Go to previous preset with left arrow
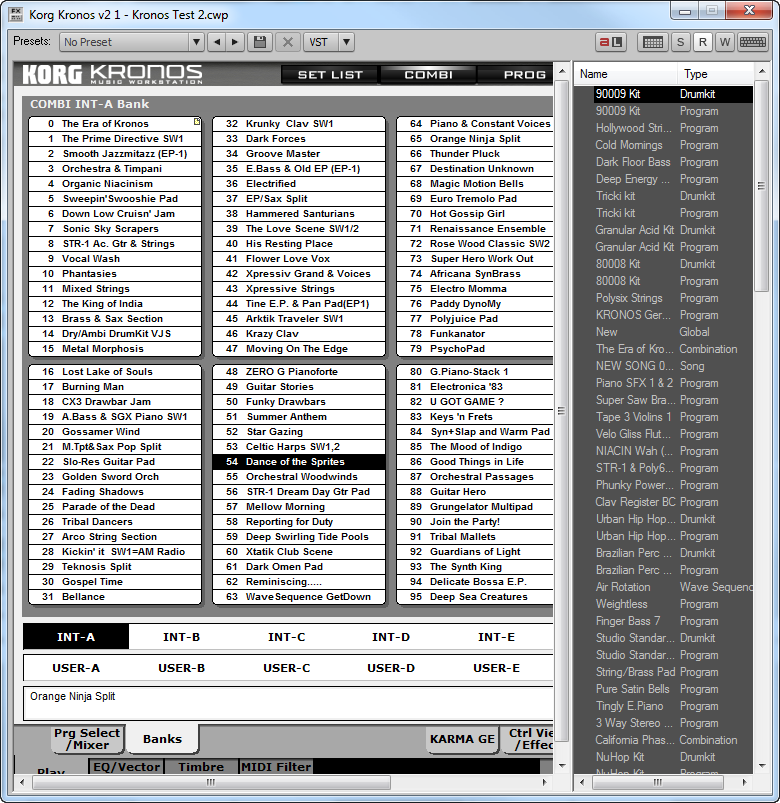 217,42
